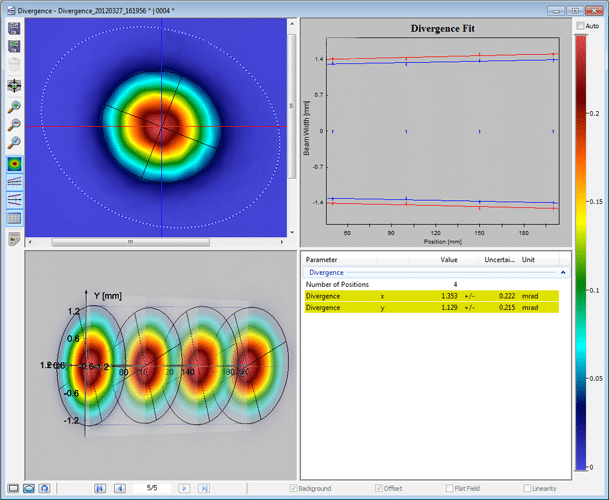Click the beam image vertical scrollbar thumb
The height and width of the screenshot is (500, 609).
point(292,106)
